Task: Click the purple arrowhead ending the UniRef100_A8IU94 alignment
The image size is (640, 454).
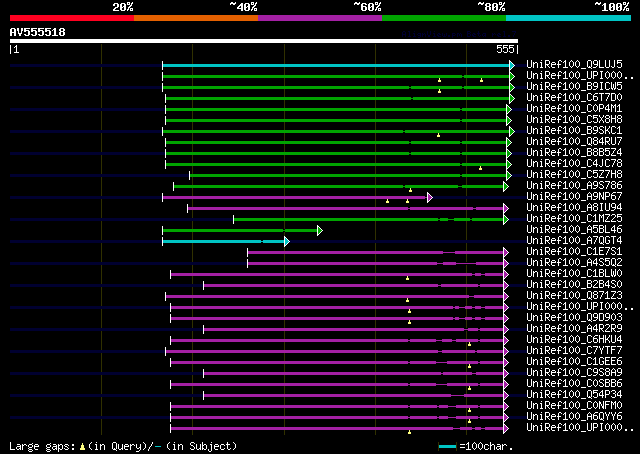Action: pos(506,209)
